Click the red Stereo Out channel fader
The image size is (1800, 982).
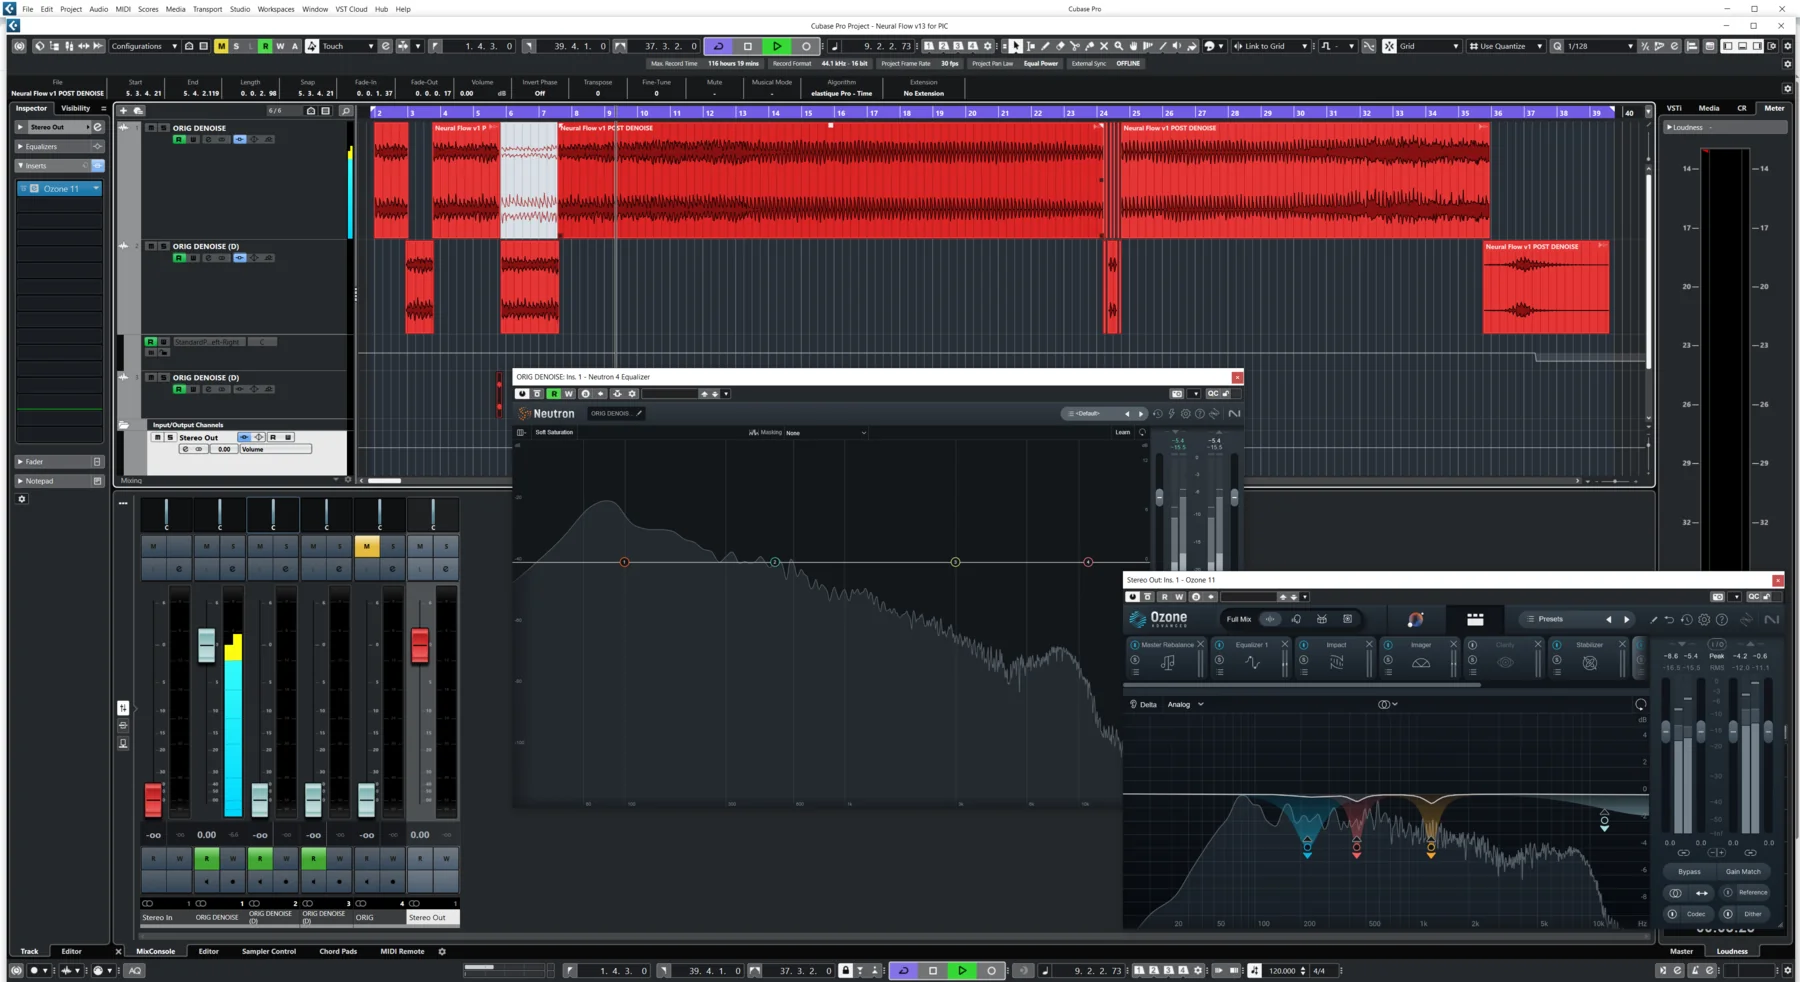(420, 645)
